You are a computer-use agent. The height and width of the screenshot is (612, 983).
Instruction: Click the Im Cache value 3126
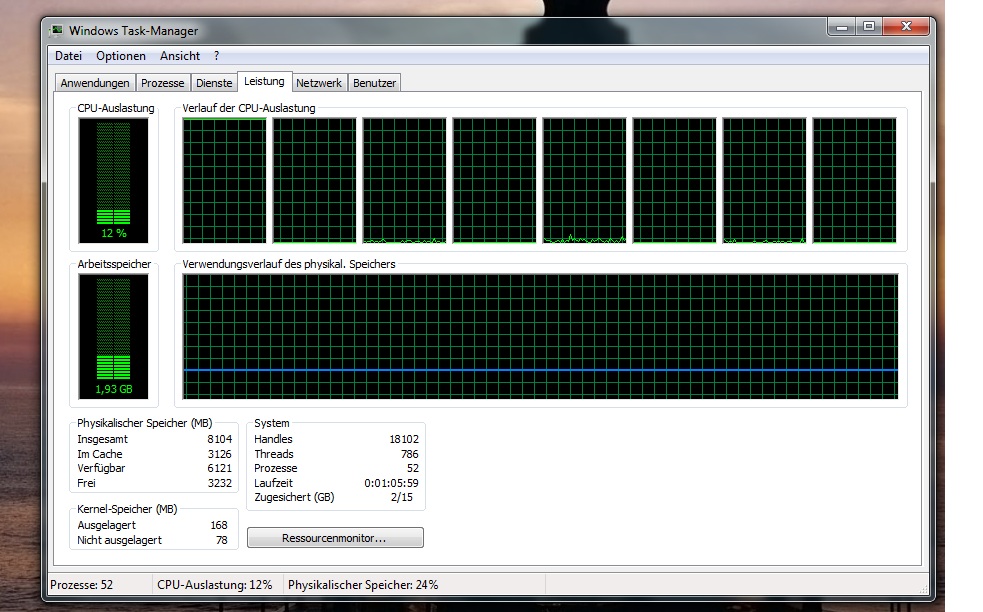219,454
